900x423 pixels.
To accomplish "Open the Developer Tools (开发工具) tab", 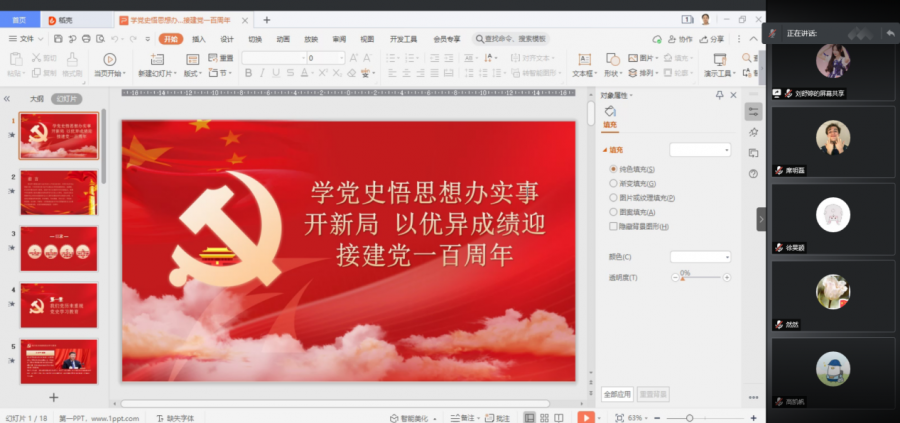I will click(x=404, y=39).
